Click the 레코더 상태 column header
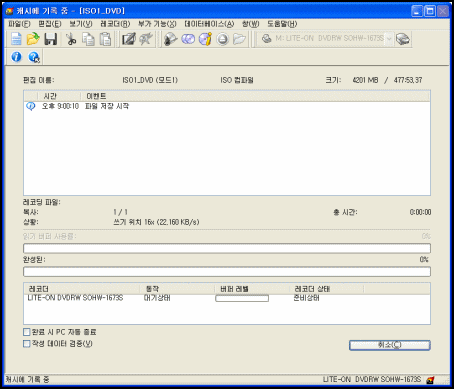The image size is (454, 389). (326, 289)
